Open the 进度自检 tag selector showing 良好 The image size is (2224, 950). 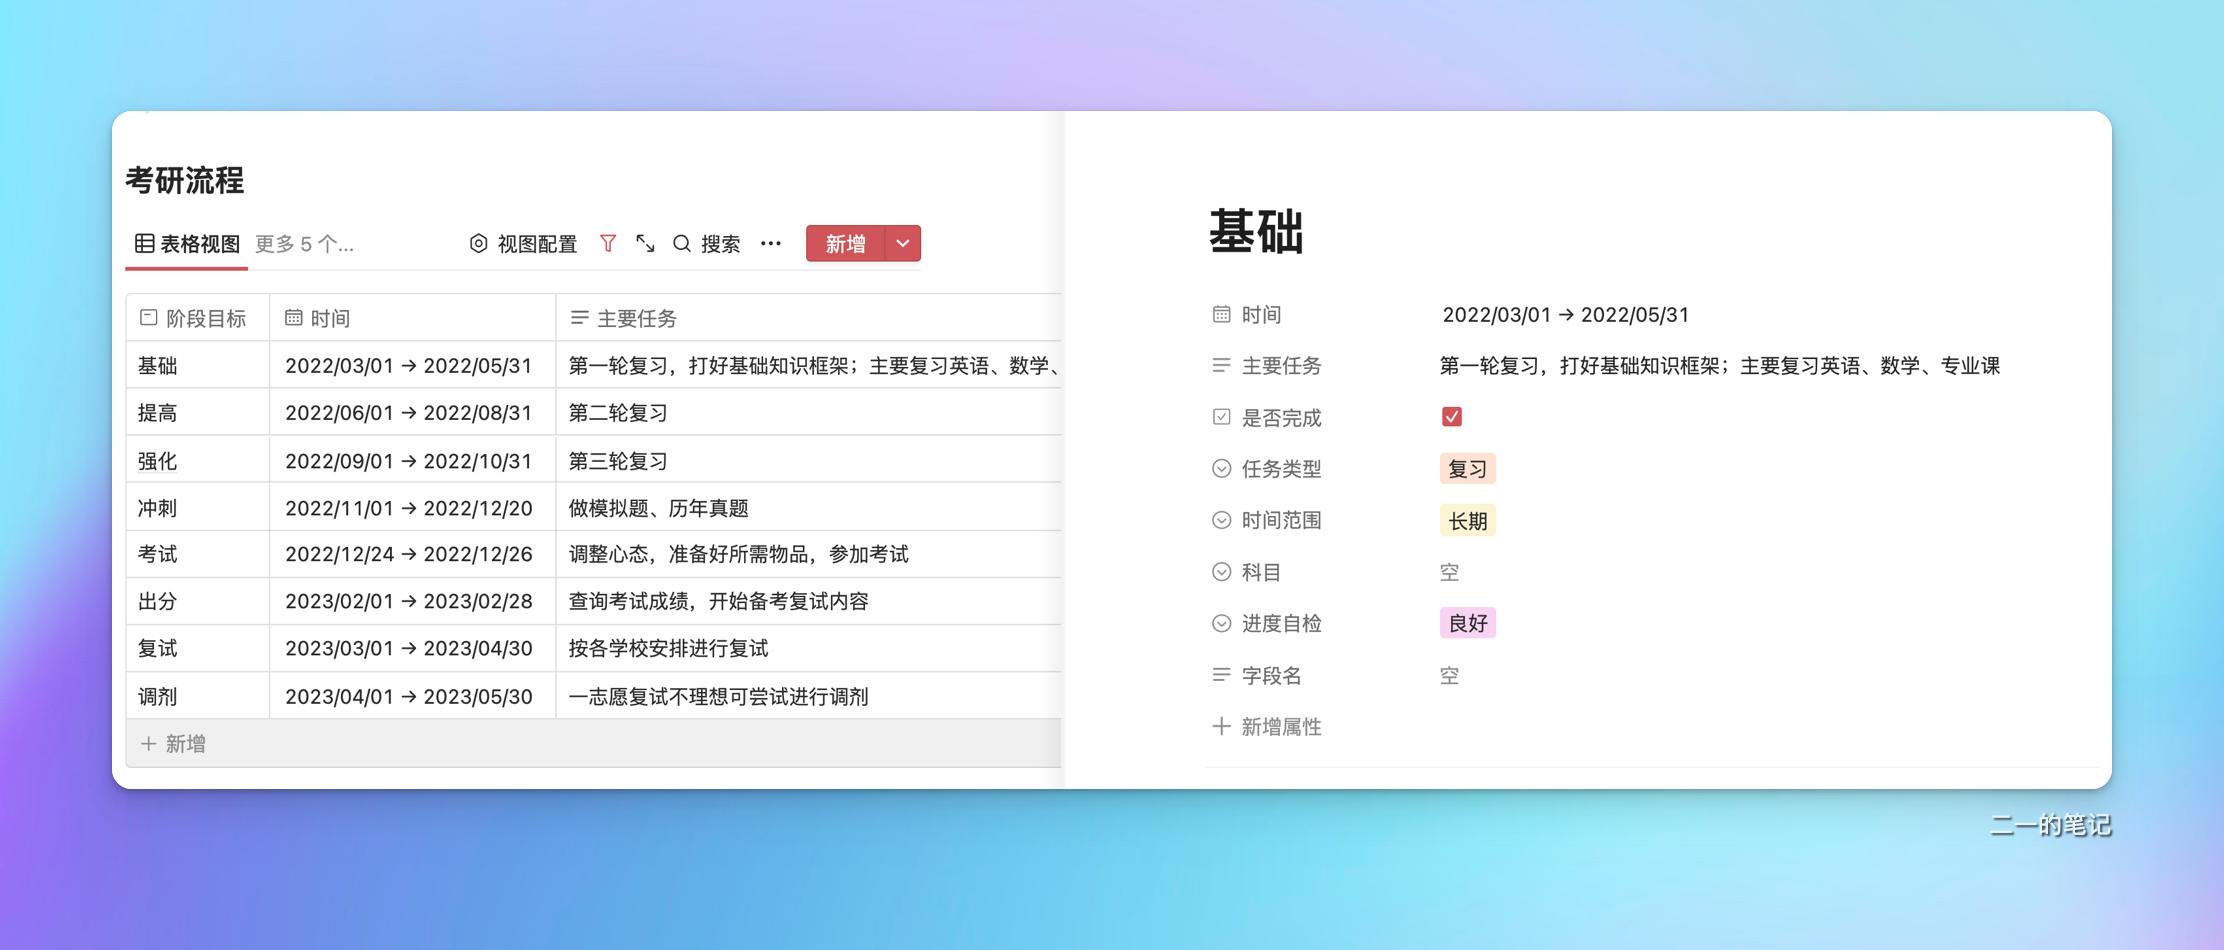coord(1467,622)
